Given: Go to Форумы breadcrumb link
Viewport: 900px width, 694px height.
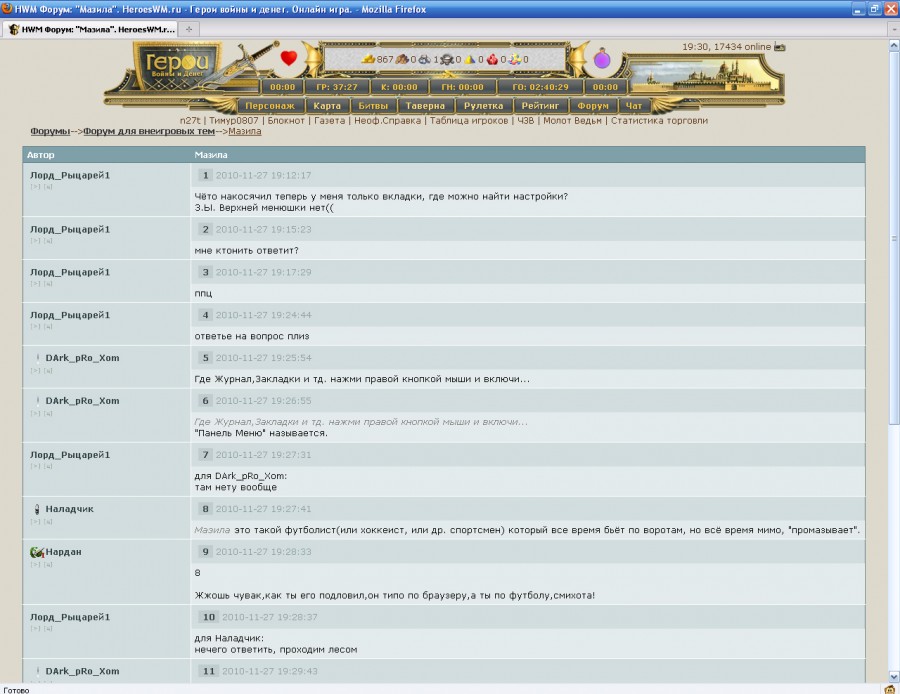Looking at the screenshot, I should click(x=50, y=131).
